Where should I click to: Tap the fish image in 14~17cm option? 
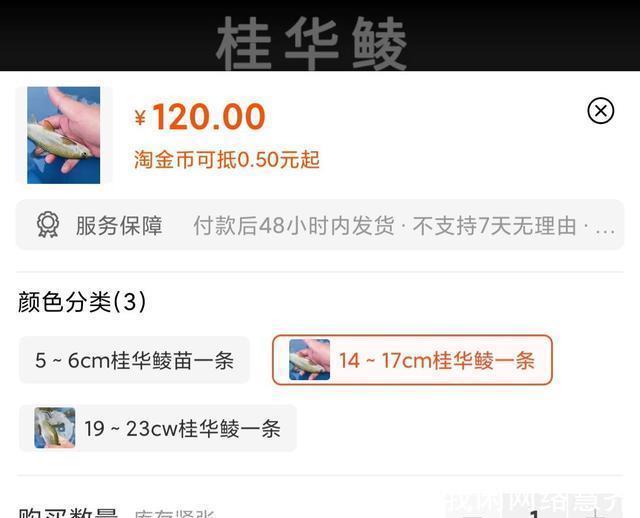click(309, 360)
